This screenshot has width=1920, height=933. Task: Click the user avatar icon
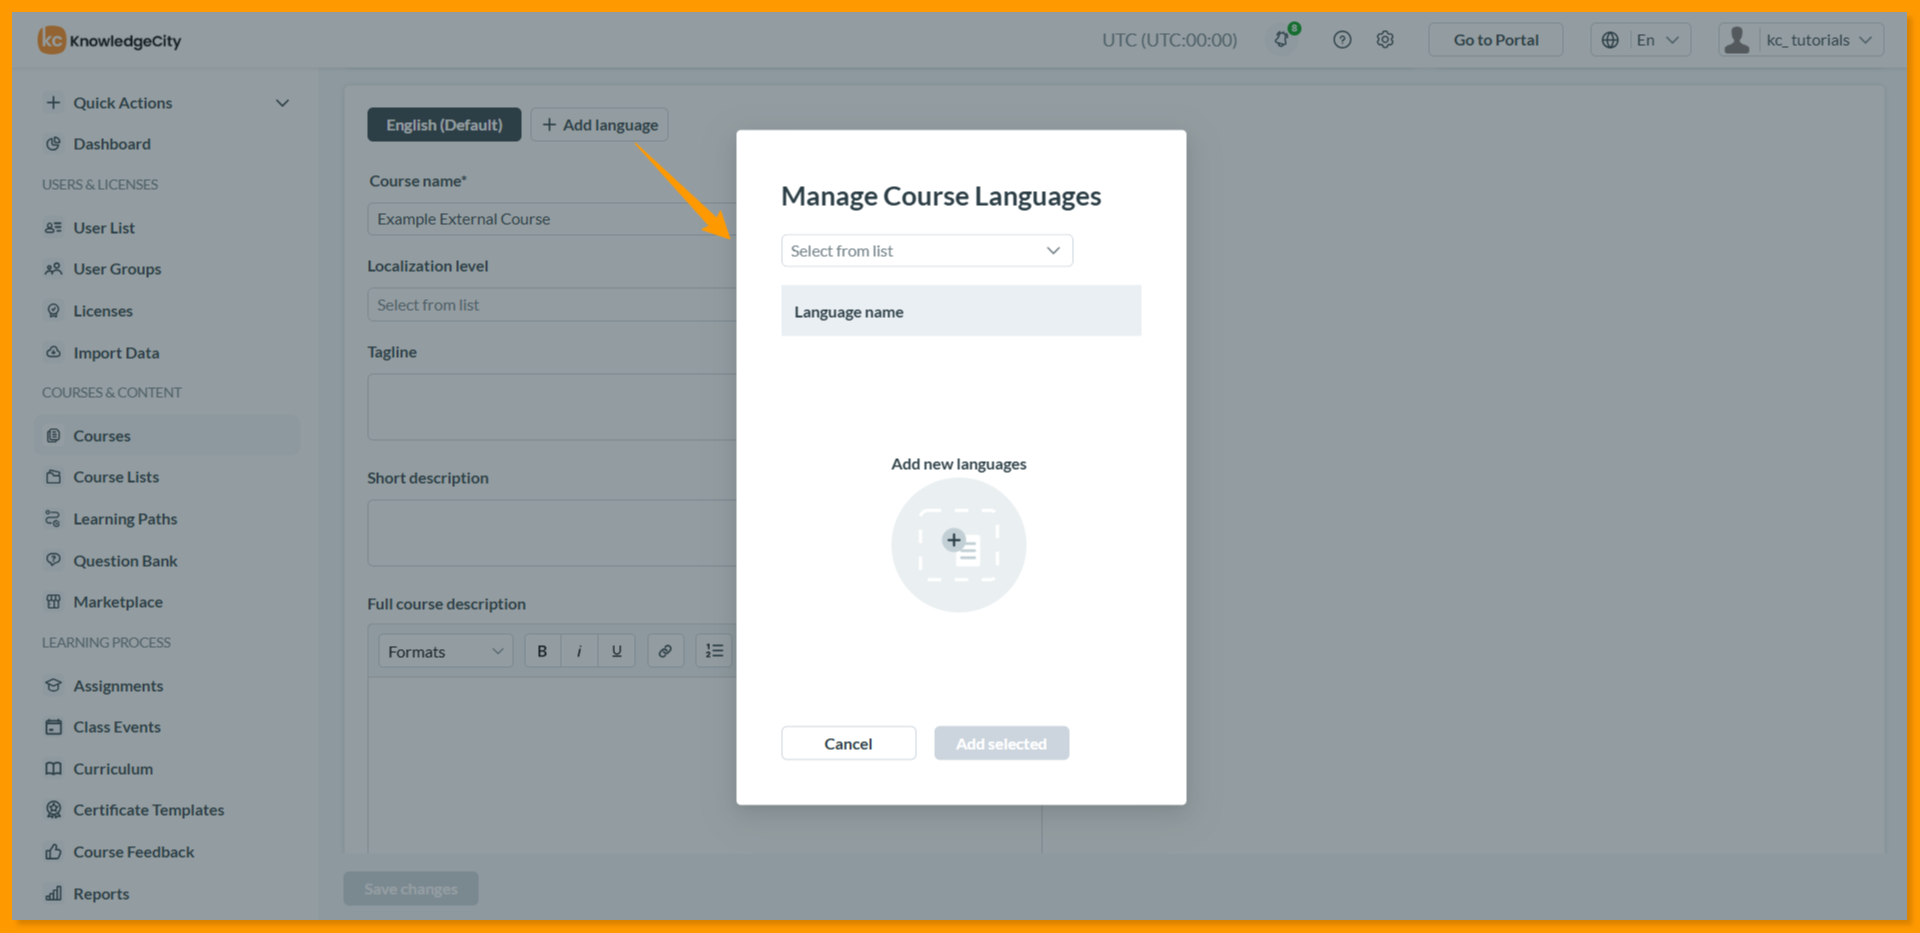(1737, 40)
